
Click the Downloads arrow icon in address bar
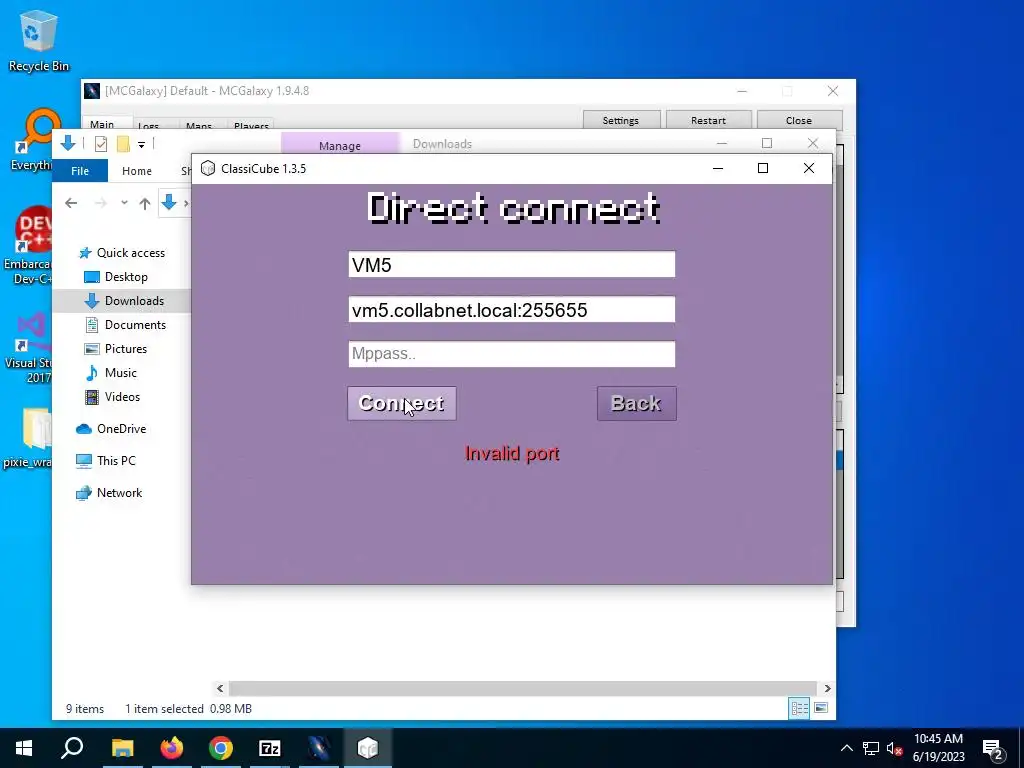pos(169,202)
